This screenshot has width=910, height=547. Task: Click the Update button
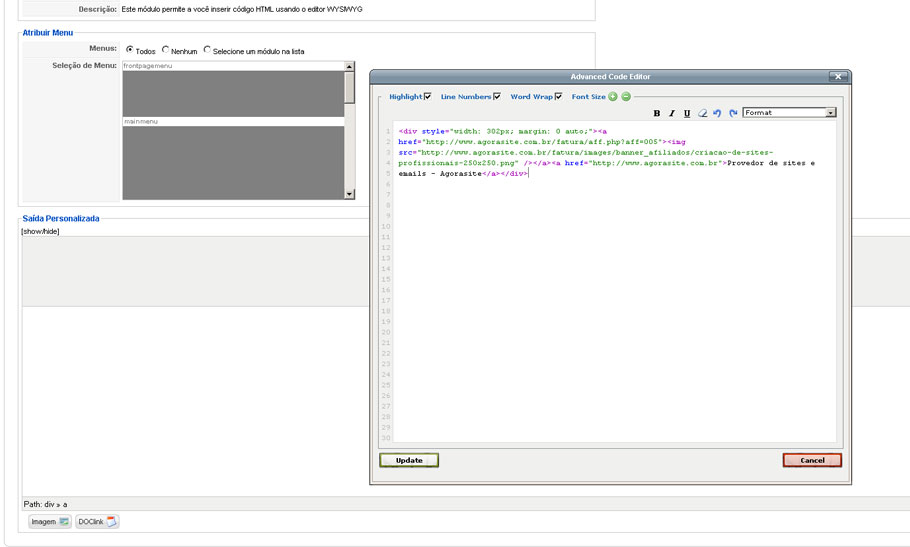pos(409,460)
